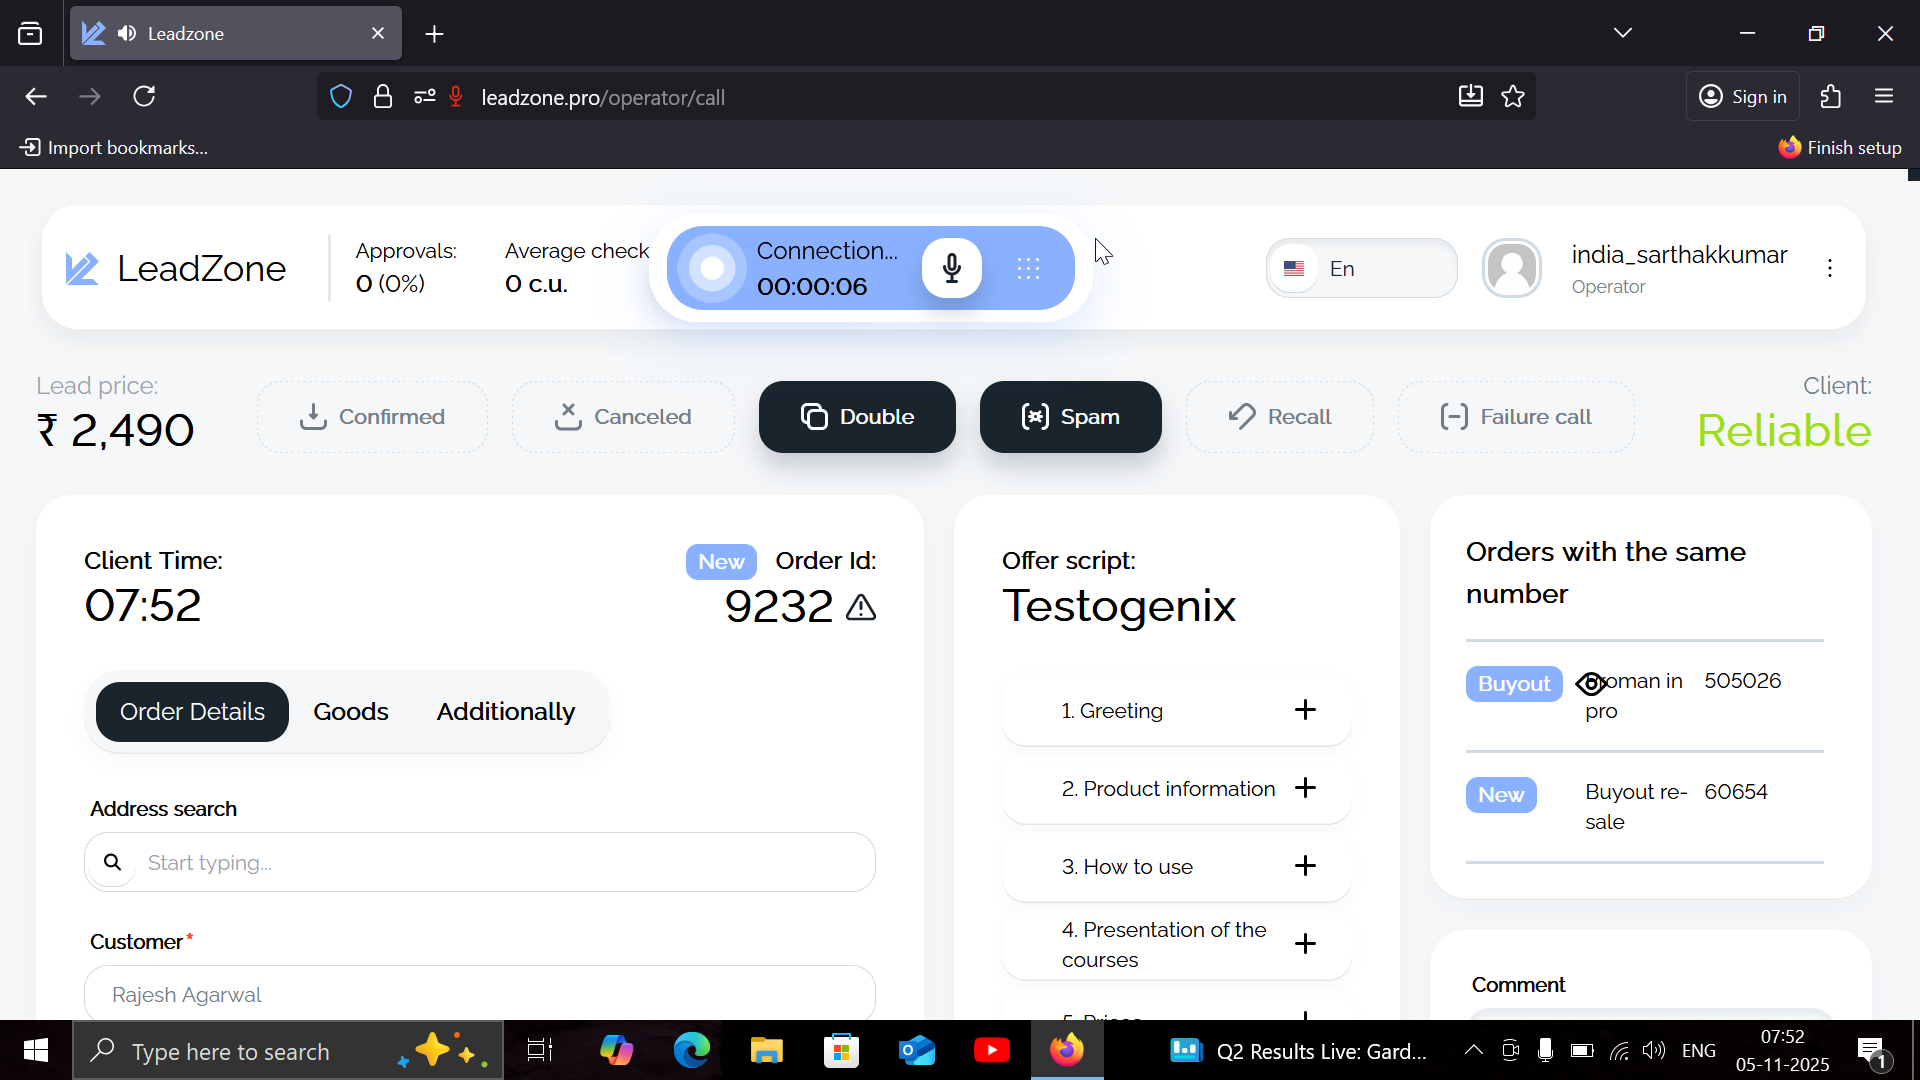The image size is (1920, 1080).
Task: Click the eye icon beside Buyout order
Action: coord(1590,684)
